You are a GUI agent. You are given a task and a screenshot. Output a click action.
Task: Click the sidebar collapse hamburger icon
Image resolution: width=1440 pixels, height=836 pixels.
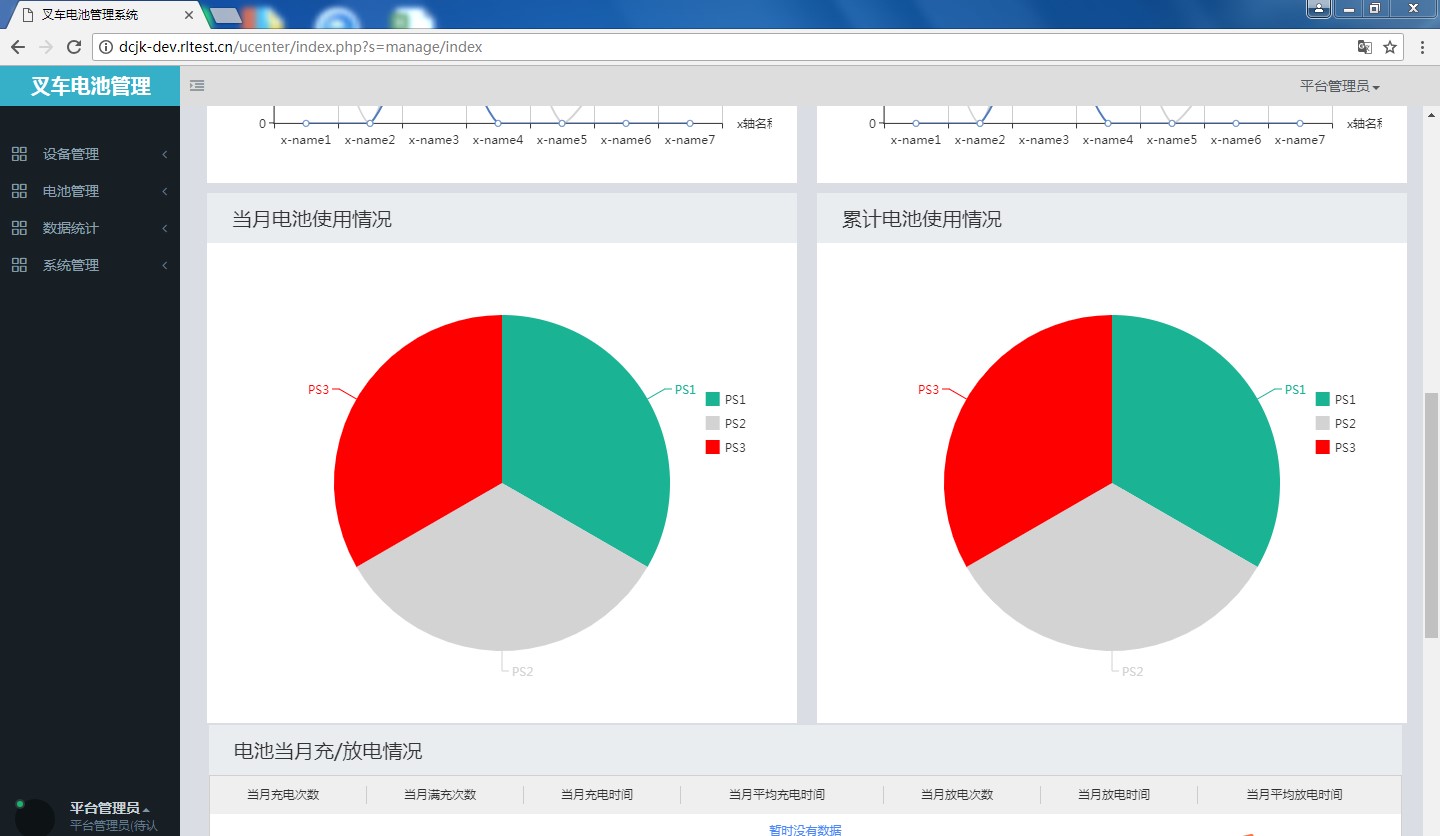[197, 86]
